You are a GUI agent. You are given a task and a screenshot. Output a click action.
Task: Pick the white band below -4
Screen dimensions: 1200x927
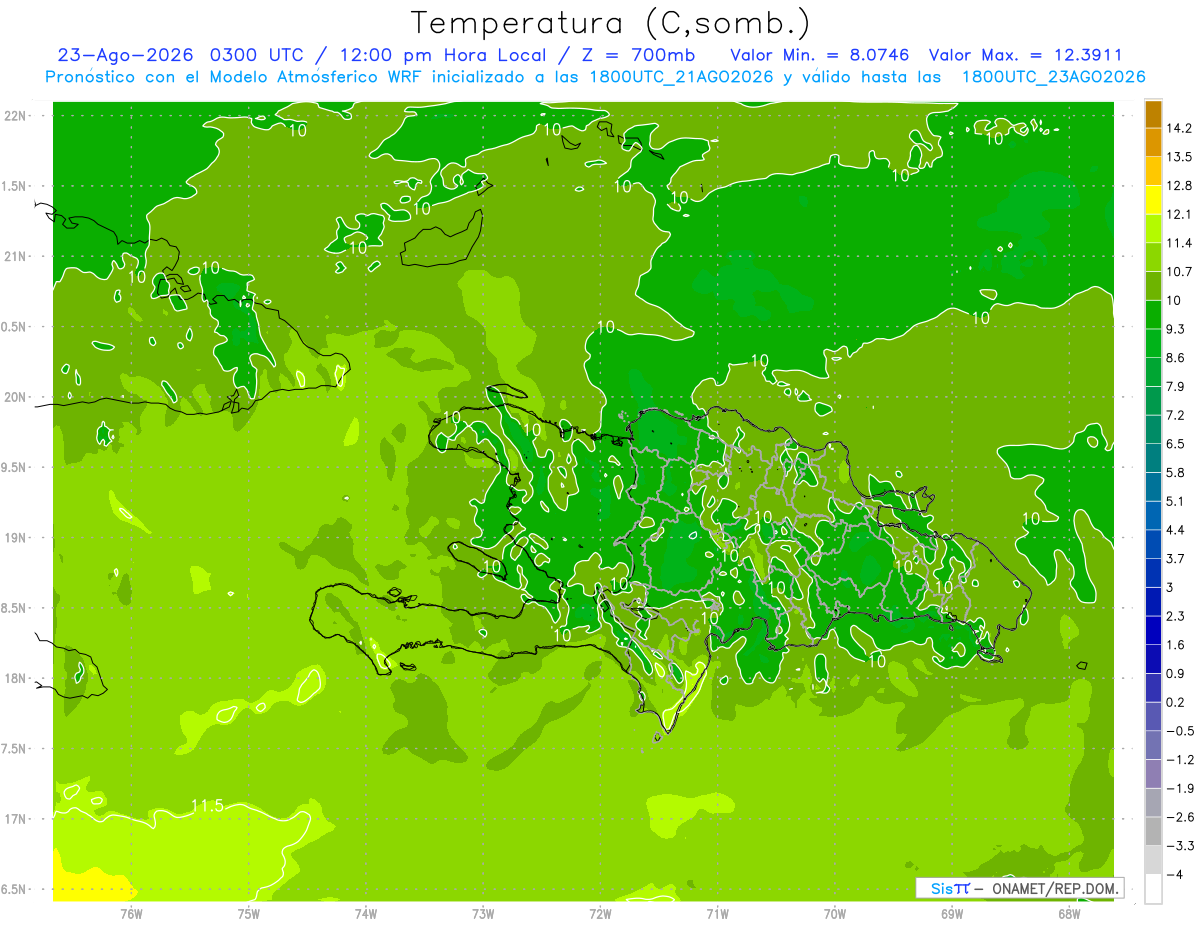[1153, 889]
